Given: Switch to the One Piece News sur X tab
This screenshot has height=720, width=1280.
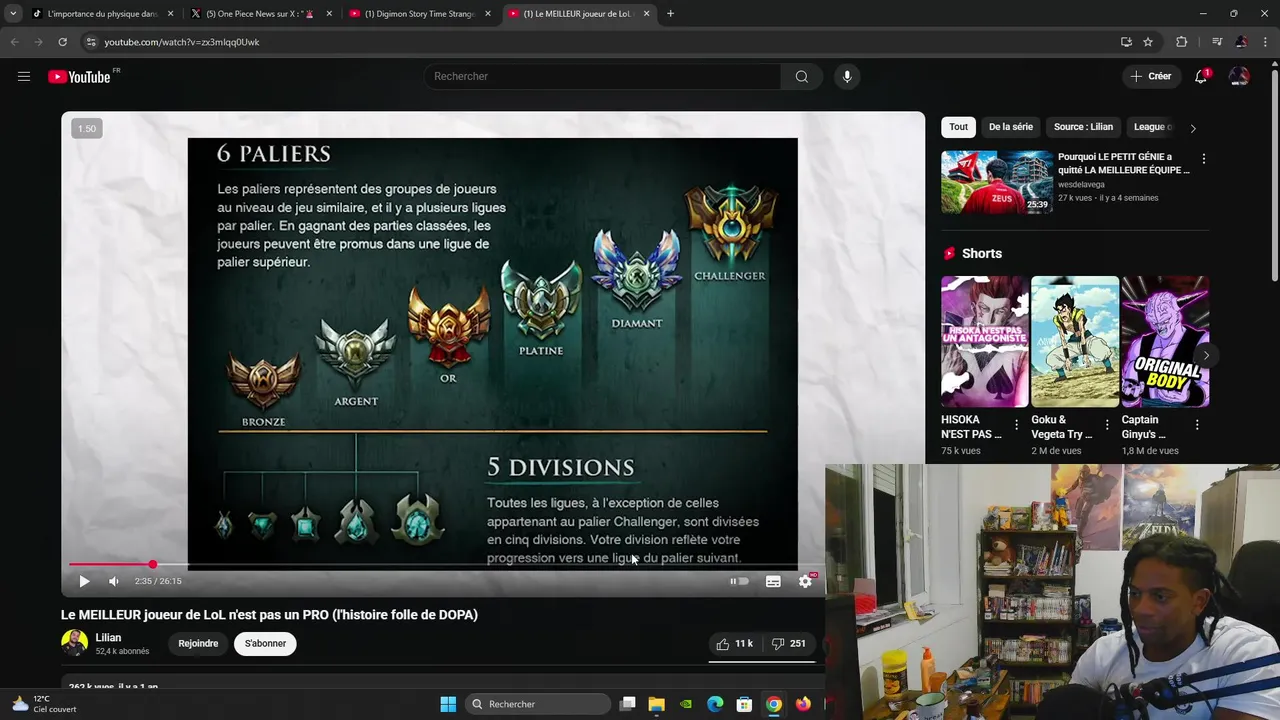Looking at the screenshot, I should tap(262, 14).
